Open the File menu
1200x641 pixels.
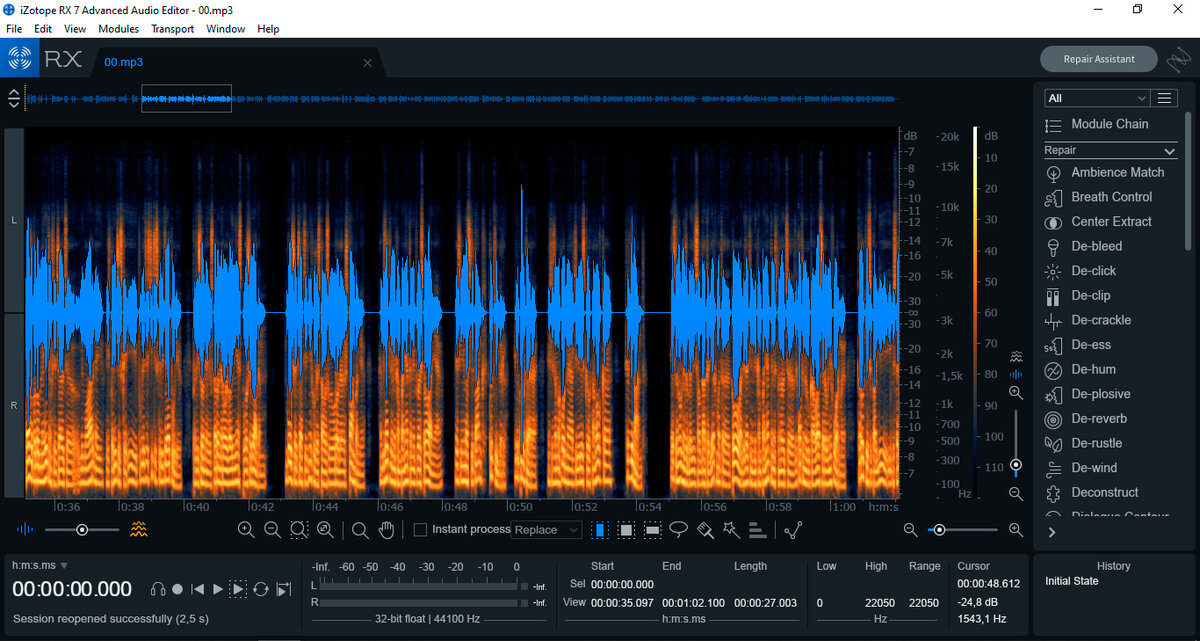click(14, 29)
